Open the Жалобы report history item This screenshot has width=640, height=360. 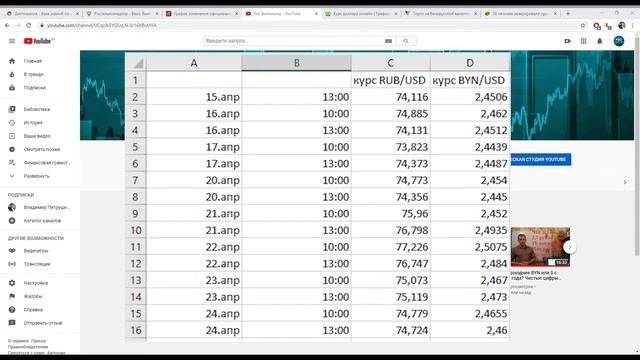33,296
